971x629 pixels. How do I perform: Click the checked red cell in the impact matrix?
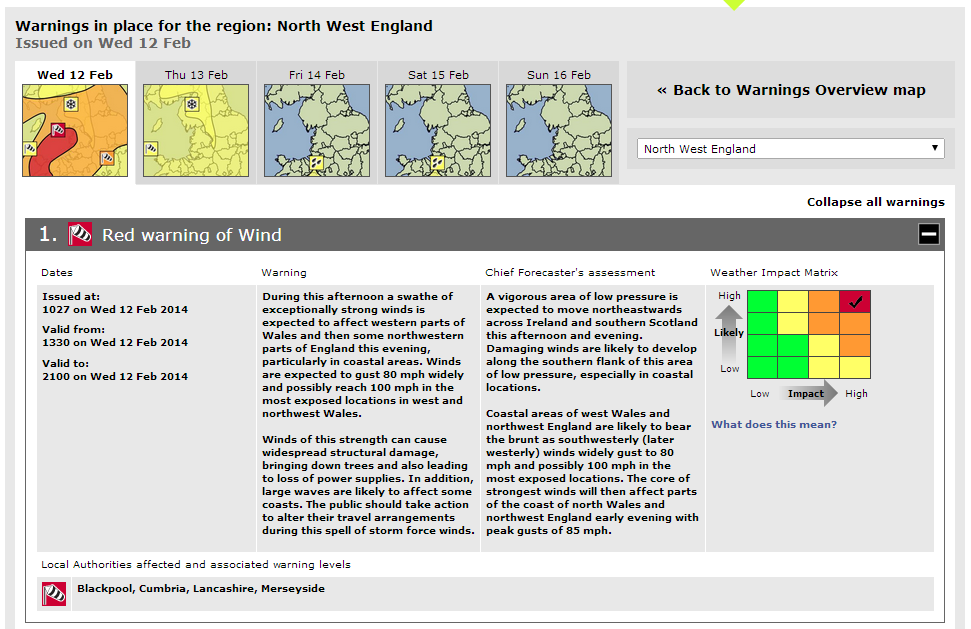coord(855,301)
